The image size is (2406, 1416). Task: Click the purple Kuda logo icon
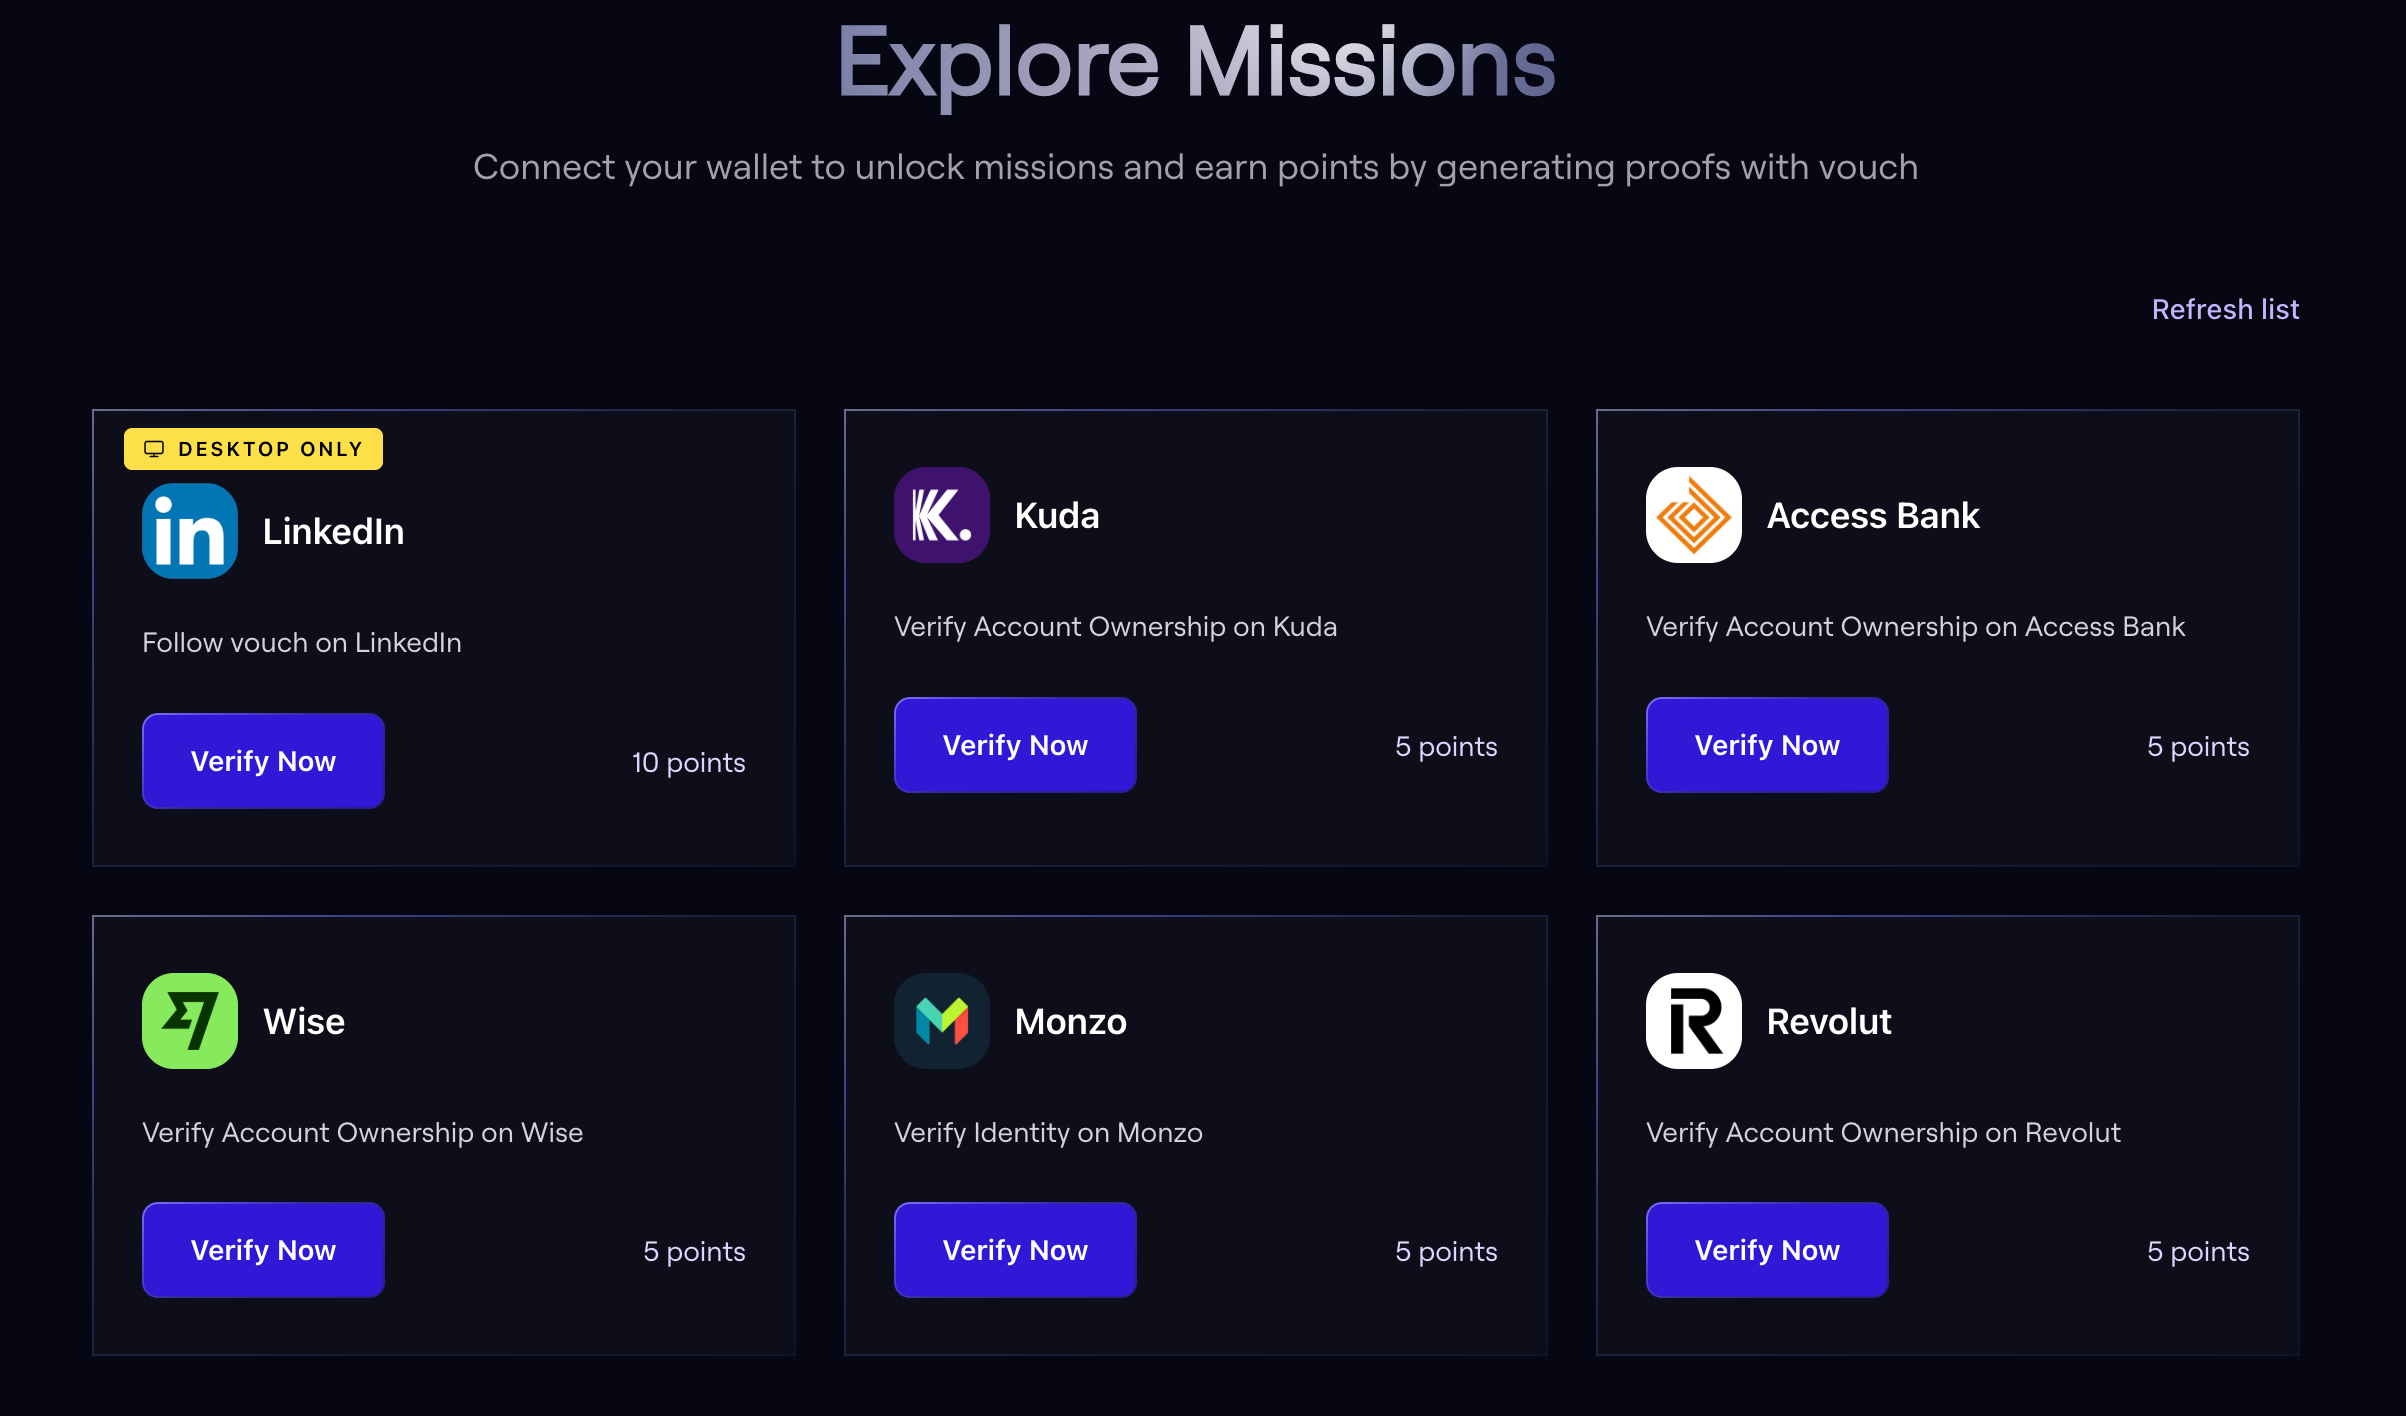941,515
